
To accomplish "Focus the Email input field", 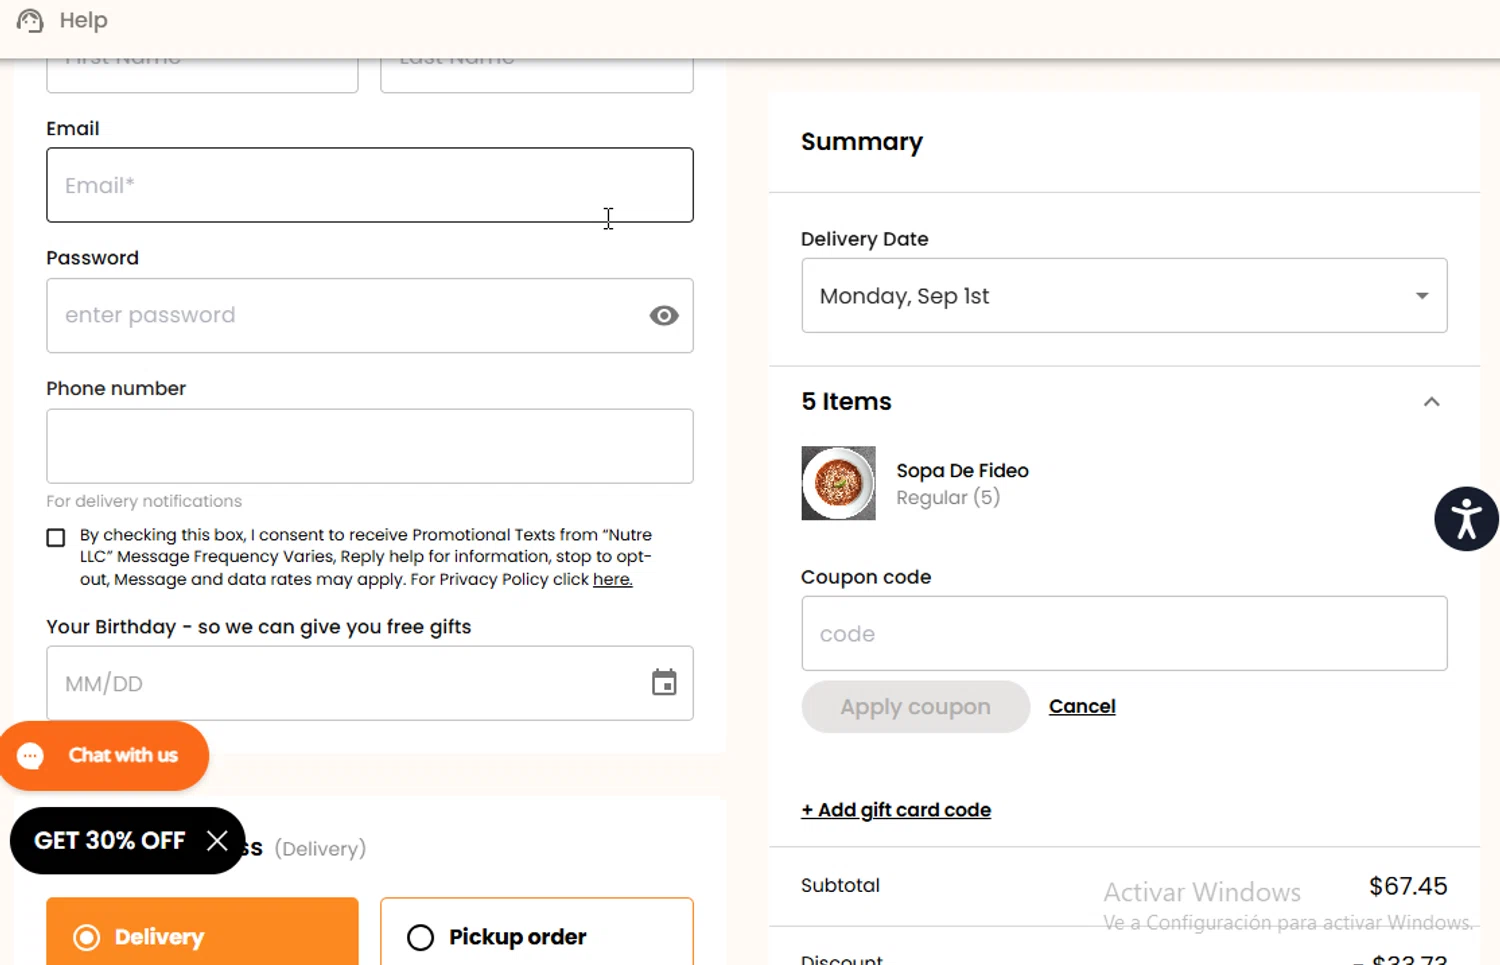I will point(370,185).
